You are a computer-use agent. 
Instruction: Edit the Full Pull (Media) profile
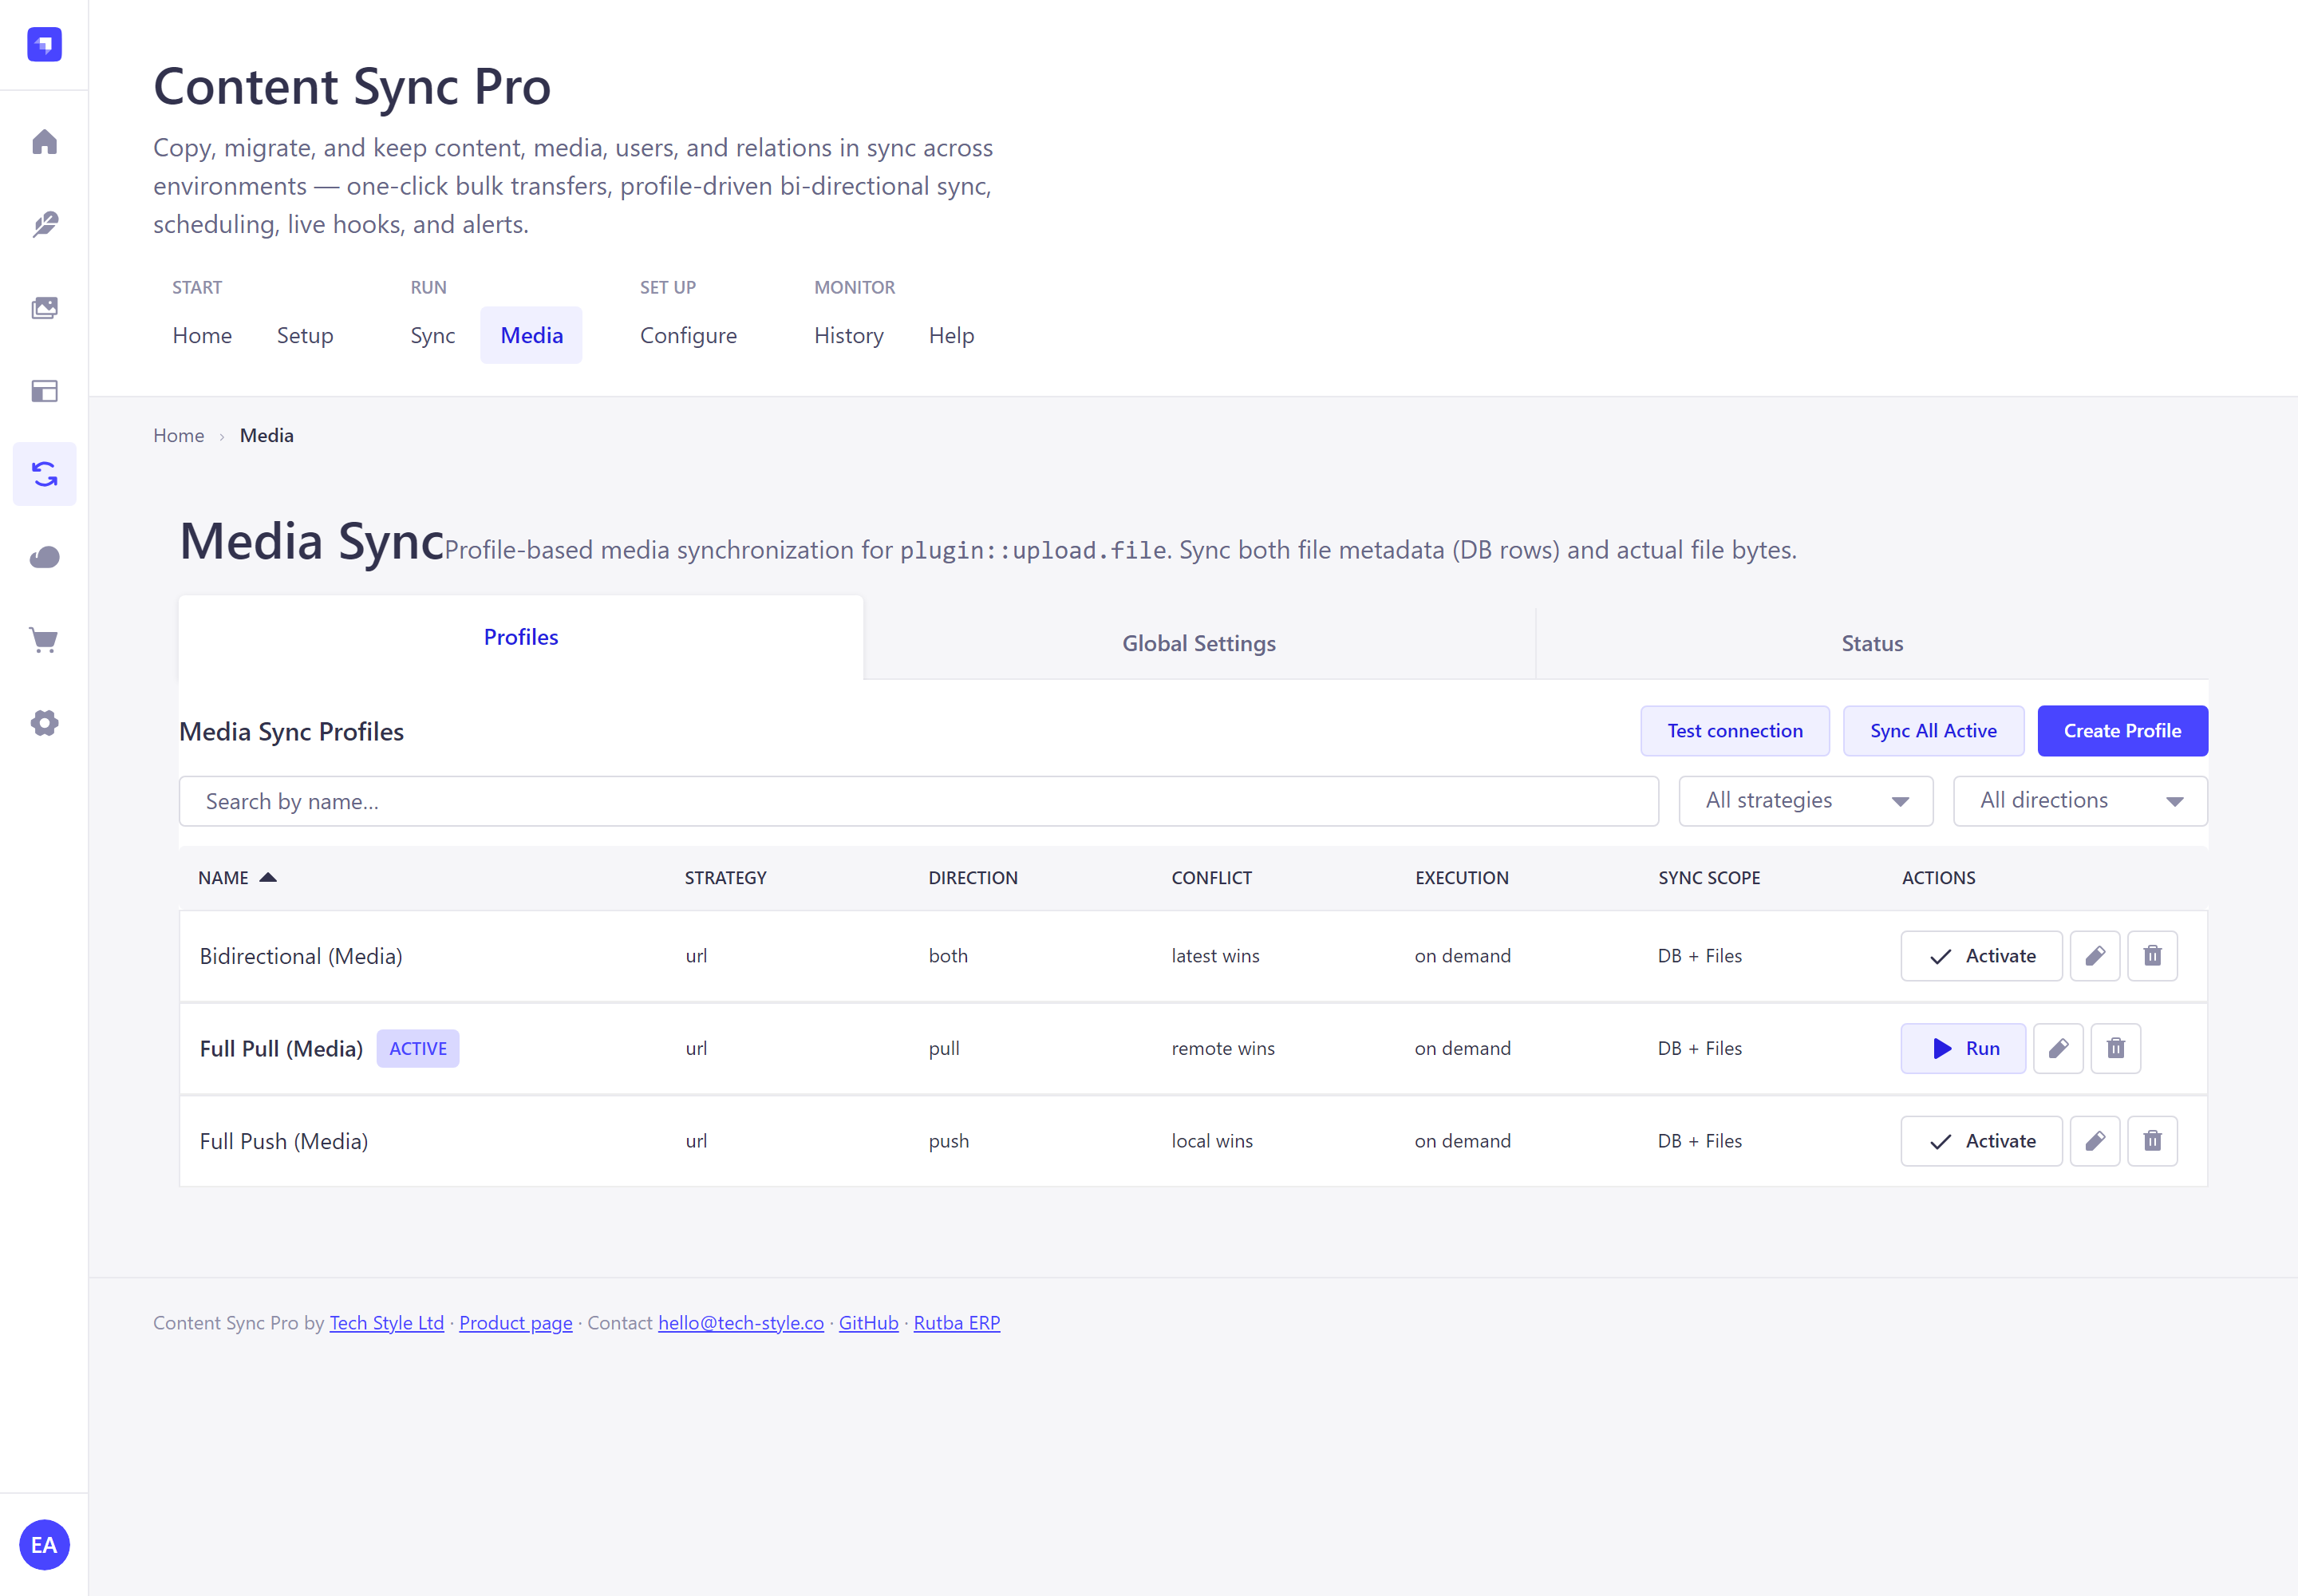point(2058,1048)
